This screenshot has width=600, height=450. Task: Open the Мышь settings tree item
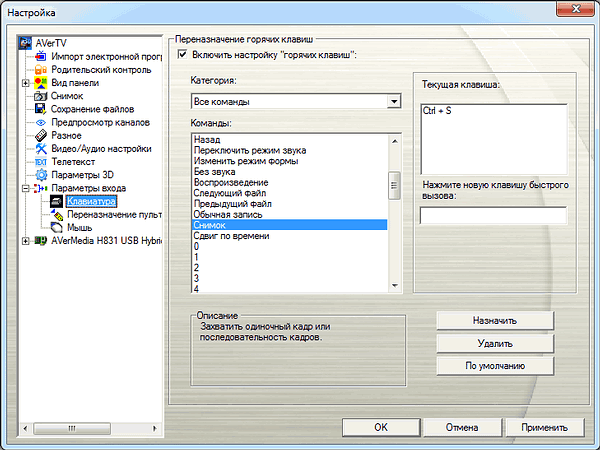click(80, 227)
